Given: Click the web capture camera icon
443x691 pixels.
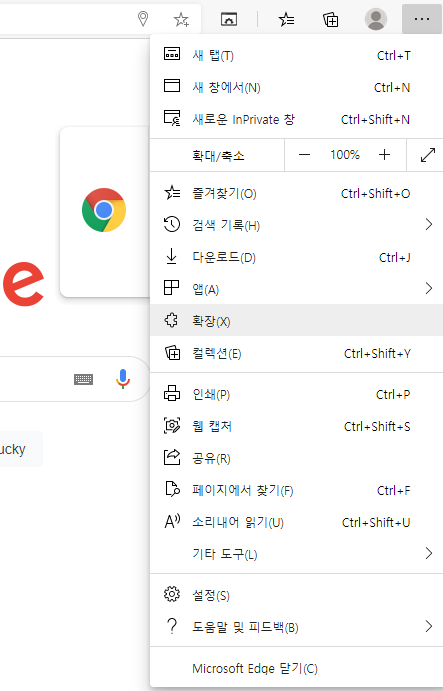Looking at the screenshot, I should pos(172,425).
